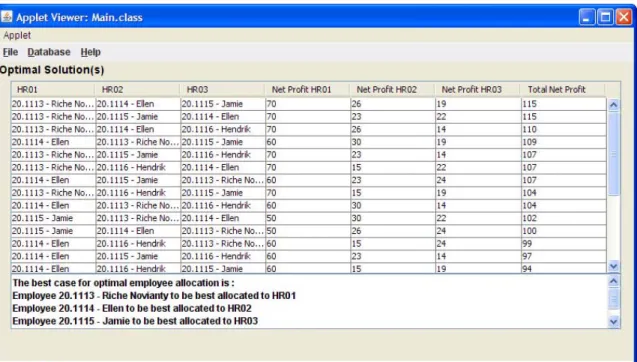
Task: Click the table's vertical scrollbar thumb
Action: click(613, 154)
